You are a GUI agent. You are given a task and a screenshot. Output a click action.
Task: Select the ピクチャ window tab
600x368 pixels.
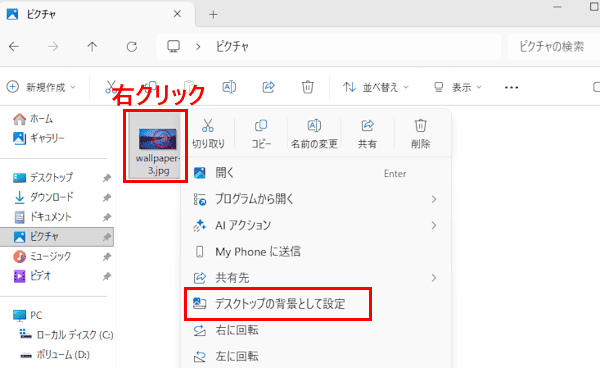tap(98, 14)
